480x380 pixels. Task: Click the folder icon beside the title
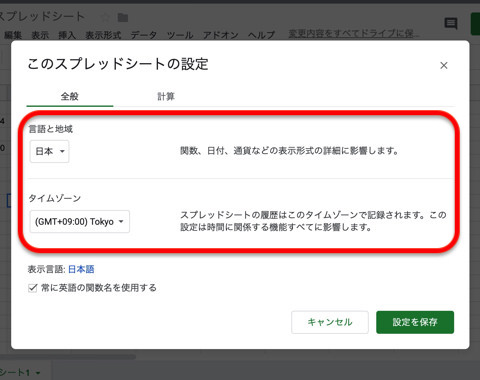coord(123,17)
